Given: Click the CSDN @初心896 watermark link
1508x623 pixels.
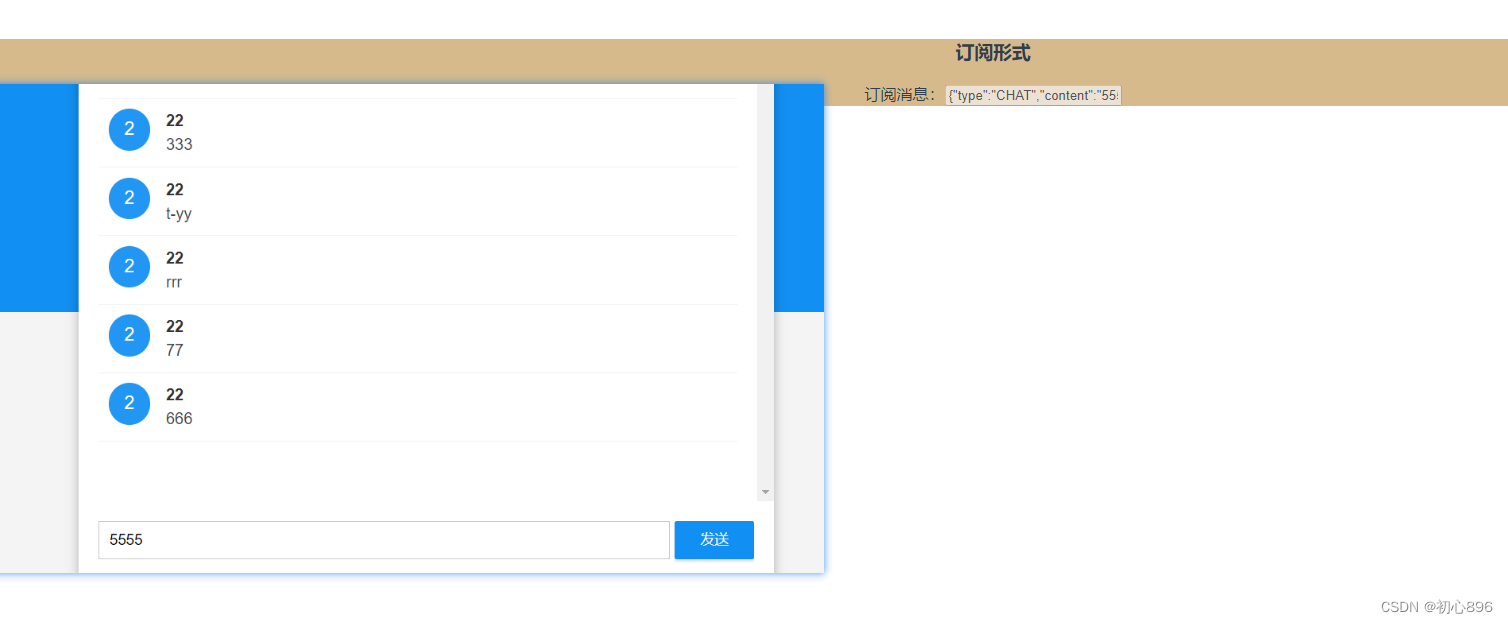Looking at the screenshot, I should (x=1436, y=606).
